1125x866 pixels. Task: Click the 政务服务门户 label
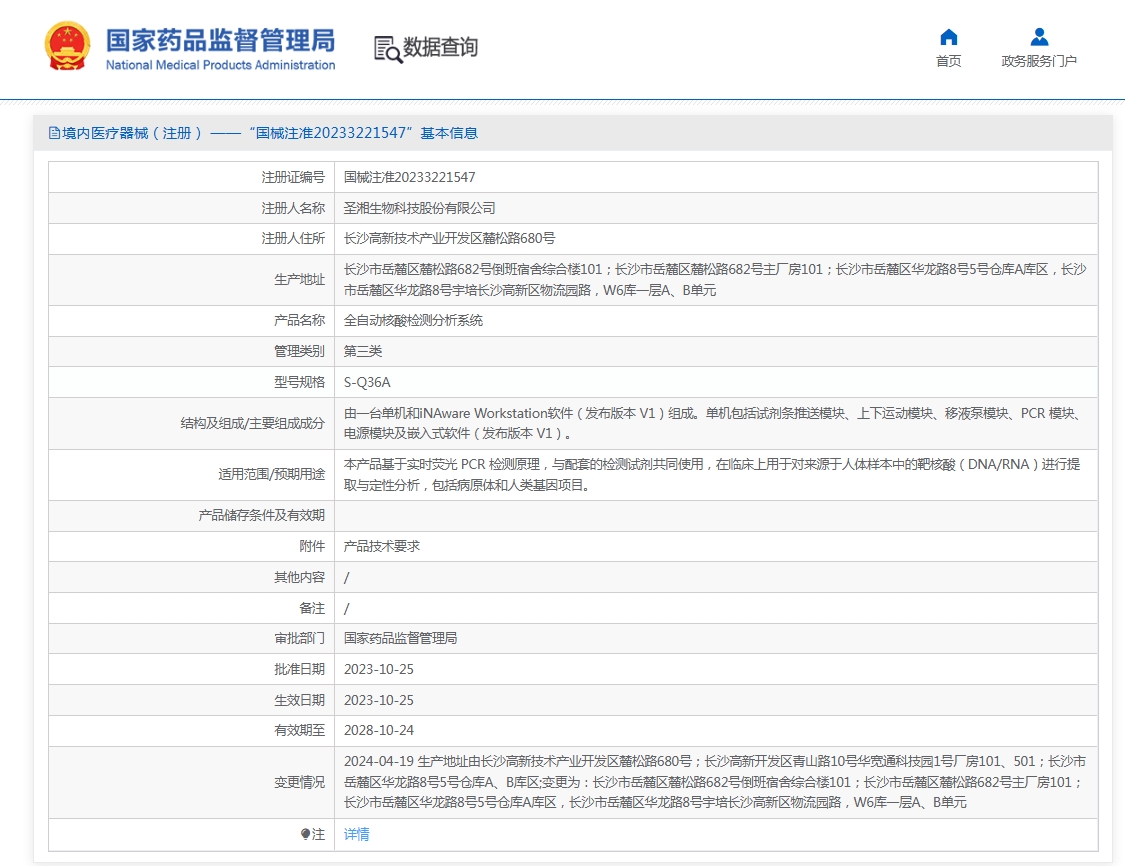coord(1039,61)
